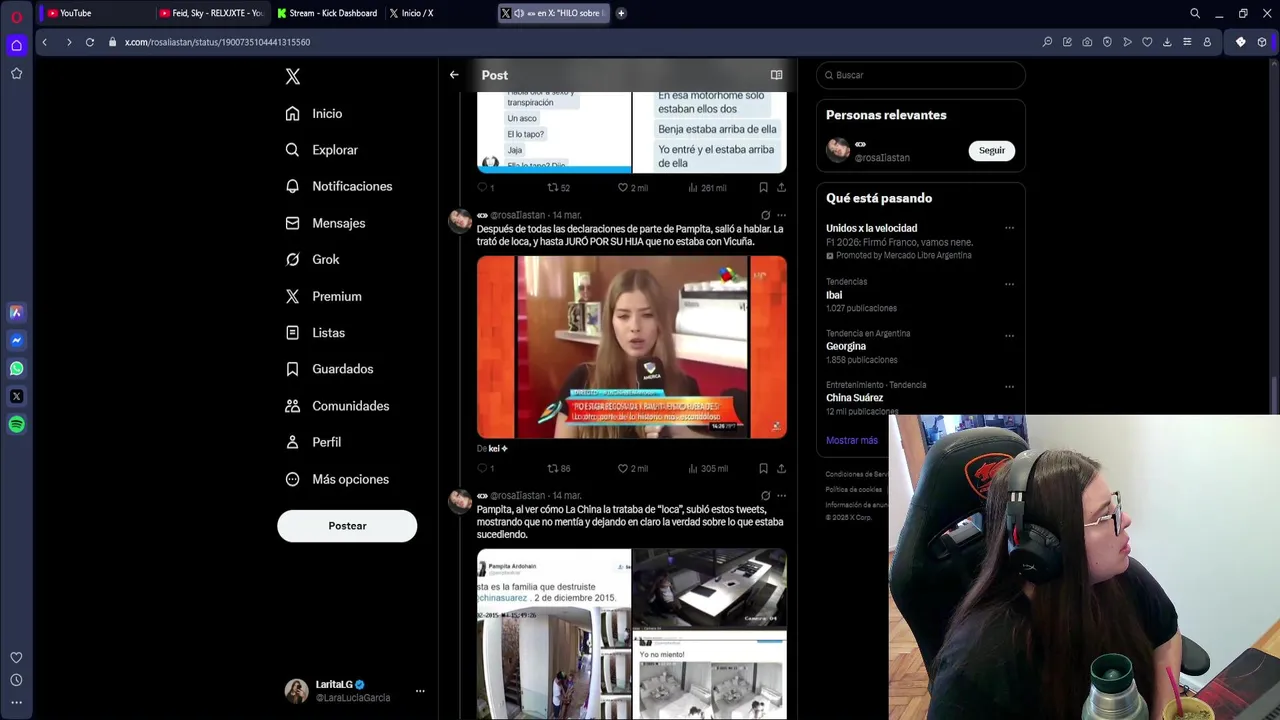Open Opera Easy Setup menu icon
This screenshot has height=720, width=1280.
click(x=1187, y=42)
